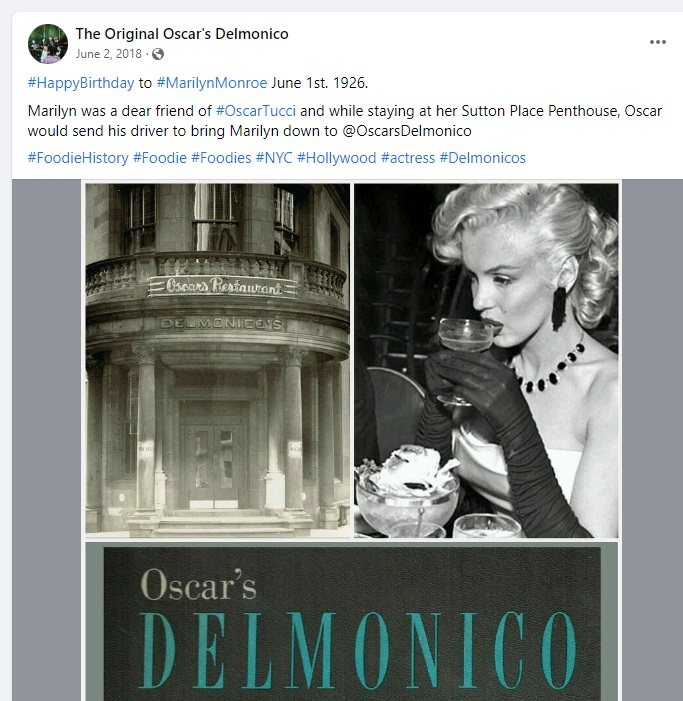The width and height of the screenshot is (683, 701).
Task: Follow the #MarilynMonroe hashtag
Action: 212,83
